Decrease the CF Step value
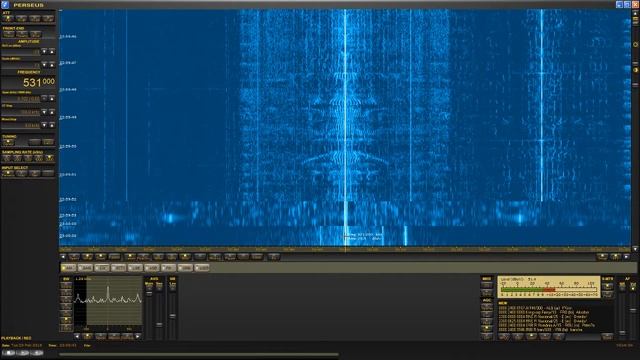 (44, 111)
